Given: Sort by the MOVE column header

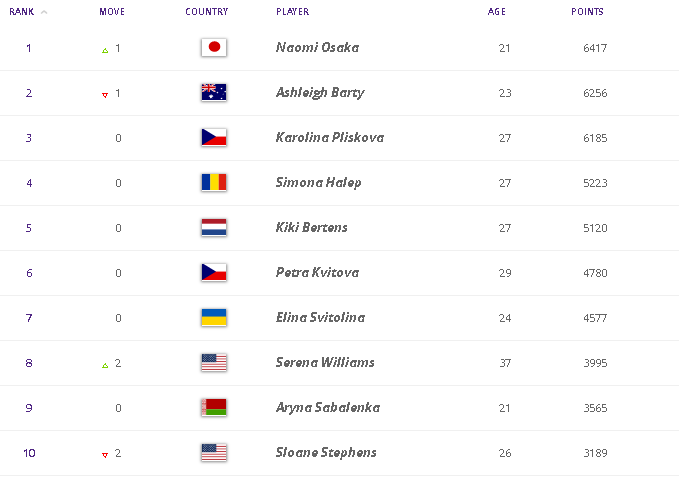Looking at the screenshot, I should 112,12.
